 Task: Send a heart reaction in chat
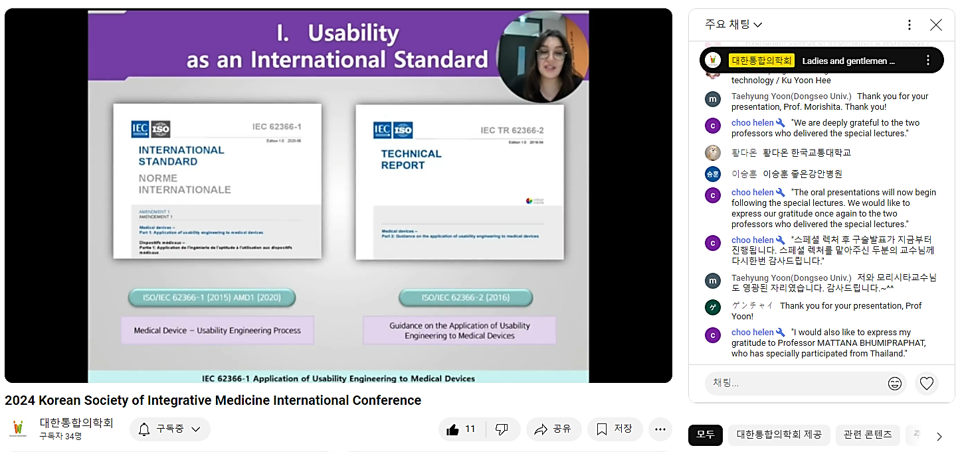click(927, 383)
